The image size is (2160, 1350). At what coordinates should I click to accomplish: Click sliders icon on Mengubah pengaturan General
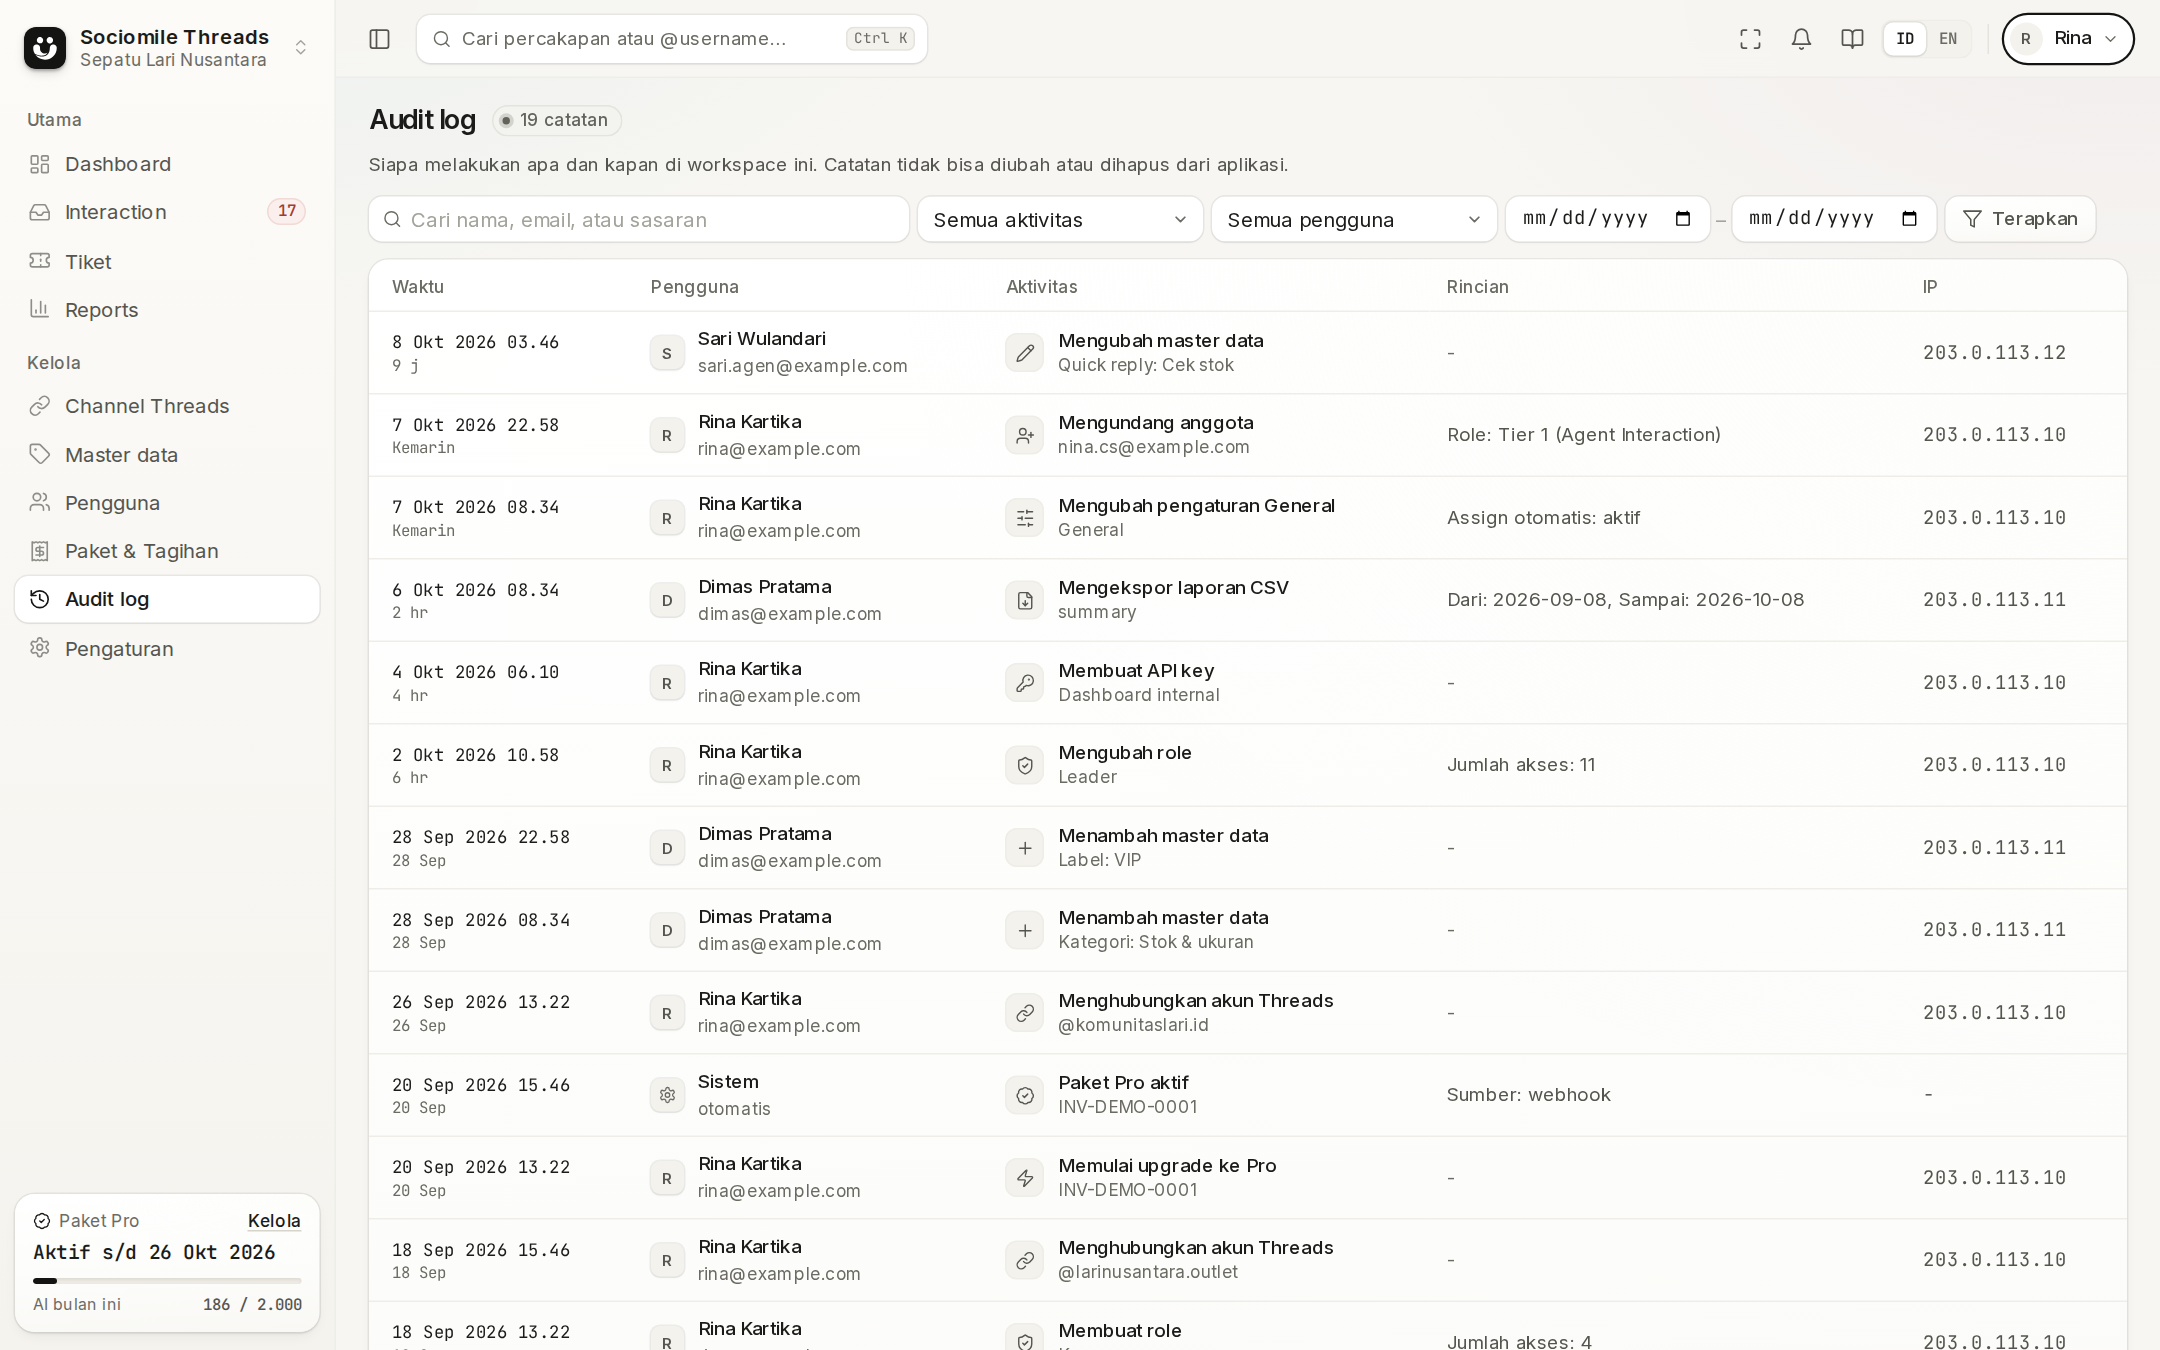pos(1025,518)
